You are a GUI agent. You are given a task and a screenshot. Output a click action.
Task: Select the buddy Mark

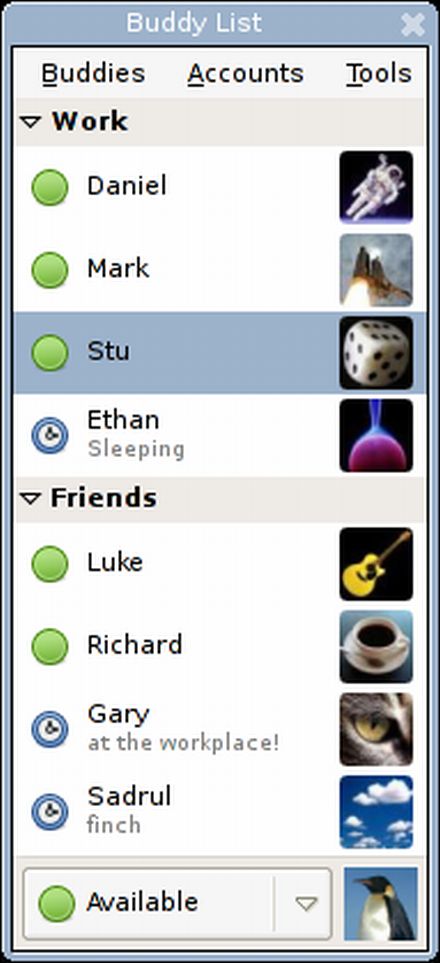[219, 270]
